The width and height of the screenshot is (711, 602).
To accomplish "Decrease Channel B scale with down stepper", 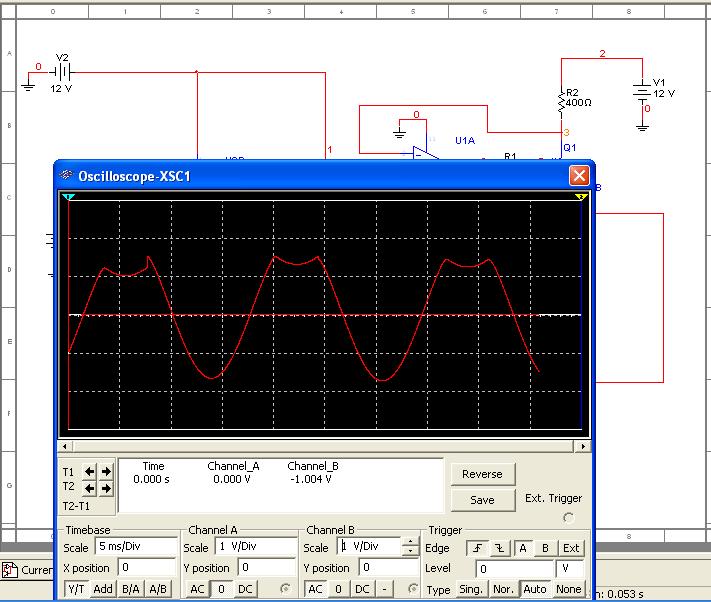I will point(411,552).
